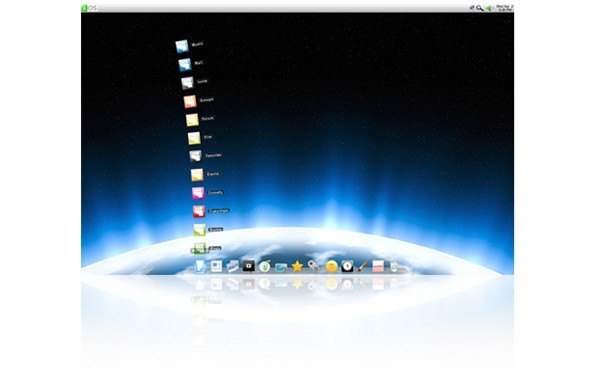Click the green volume speaker icon
Viewport: 600px width, 387px height.
click(489, 8)
